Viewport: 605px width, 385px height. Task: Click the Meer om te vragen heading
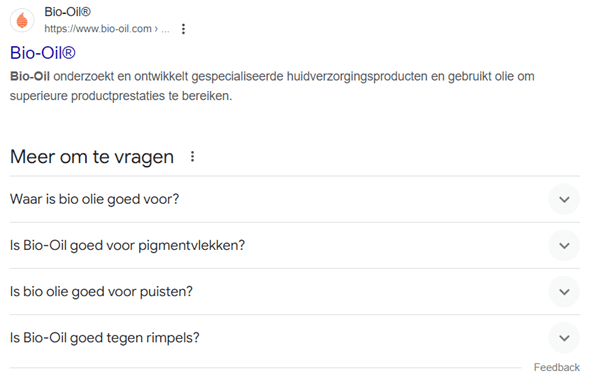tap(92, 157)
